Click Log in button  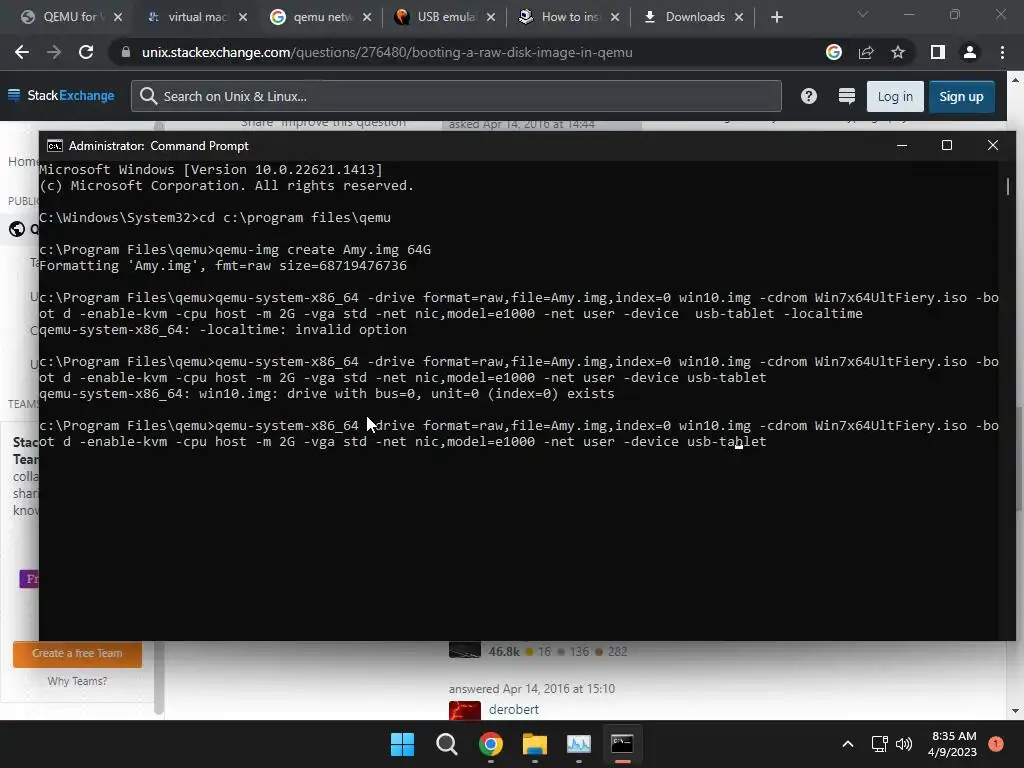tap(895, 97)
